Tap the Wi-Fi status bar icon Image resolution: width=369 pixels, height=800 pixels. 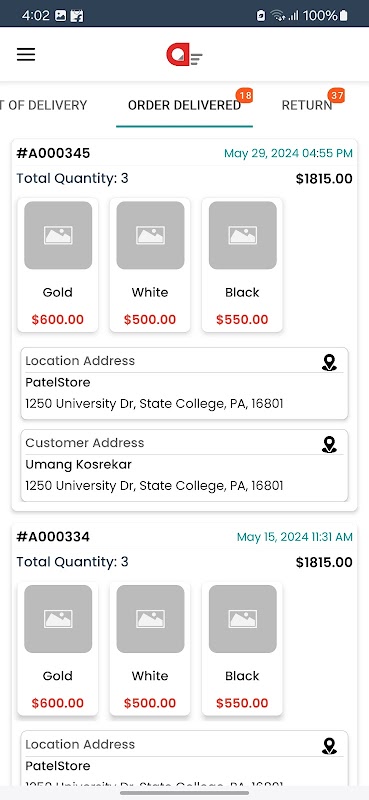click(278, 15)
